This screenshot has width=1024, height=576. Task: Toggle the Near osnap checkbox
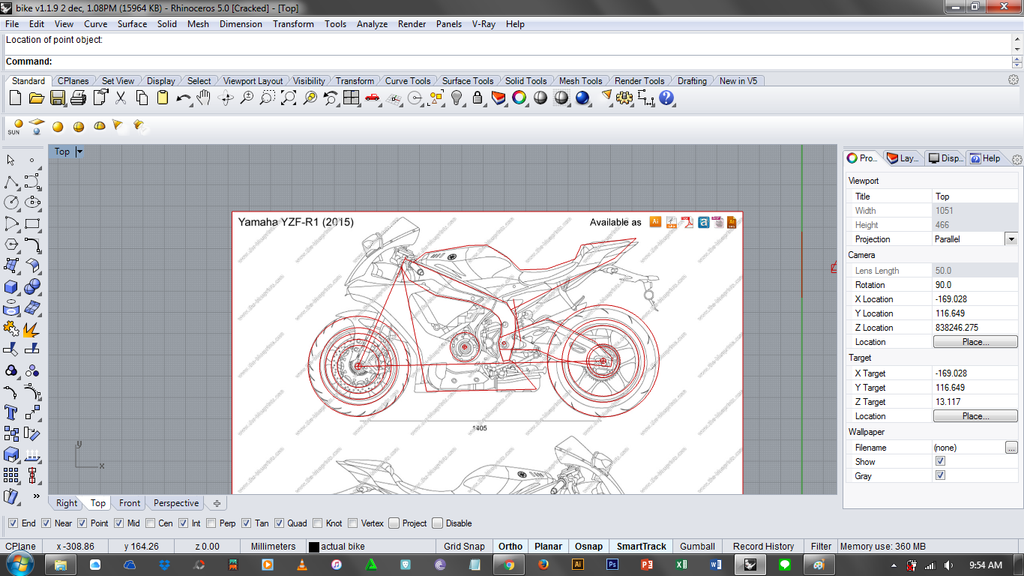(46, 523)
